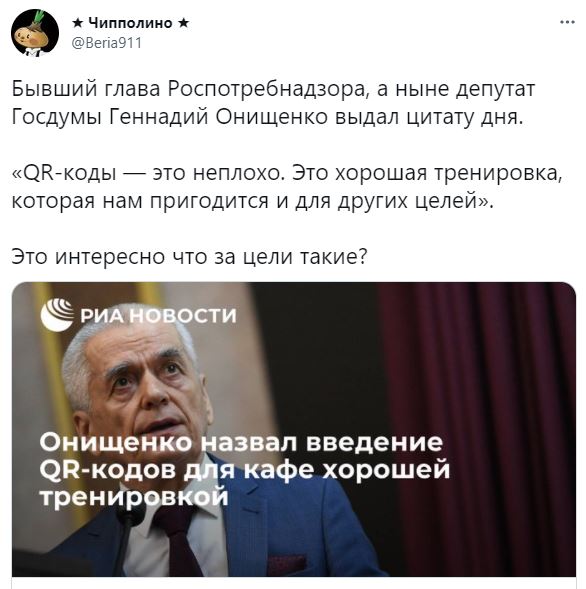Open the three-dot more options menu
Screen dimensions: 586x589
coord(567,23)
